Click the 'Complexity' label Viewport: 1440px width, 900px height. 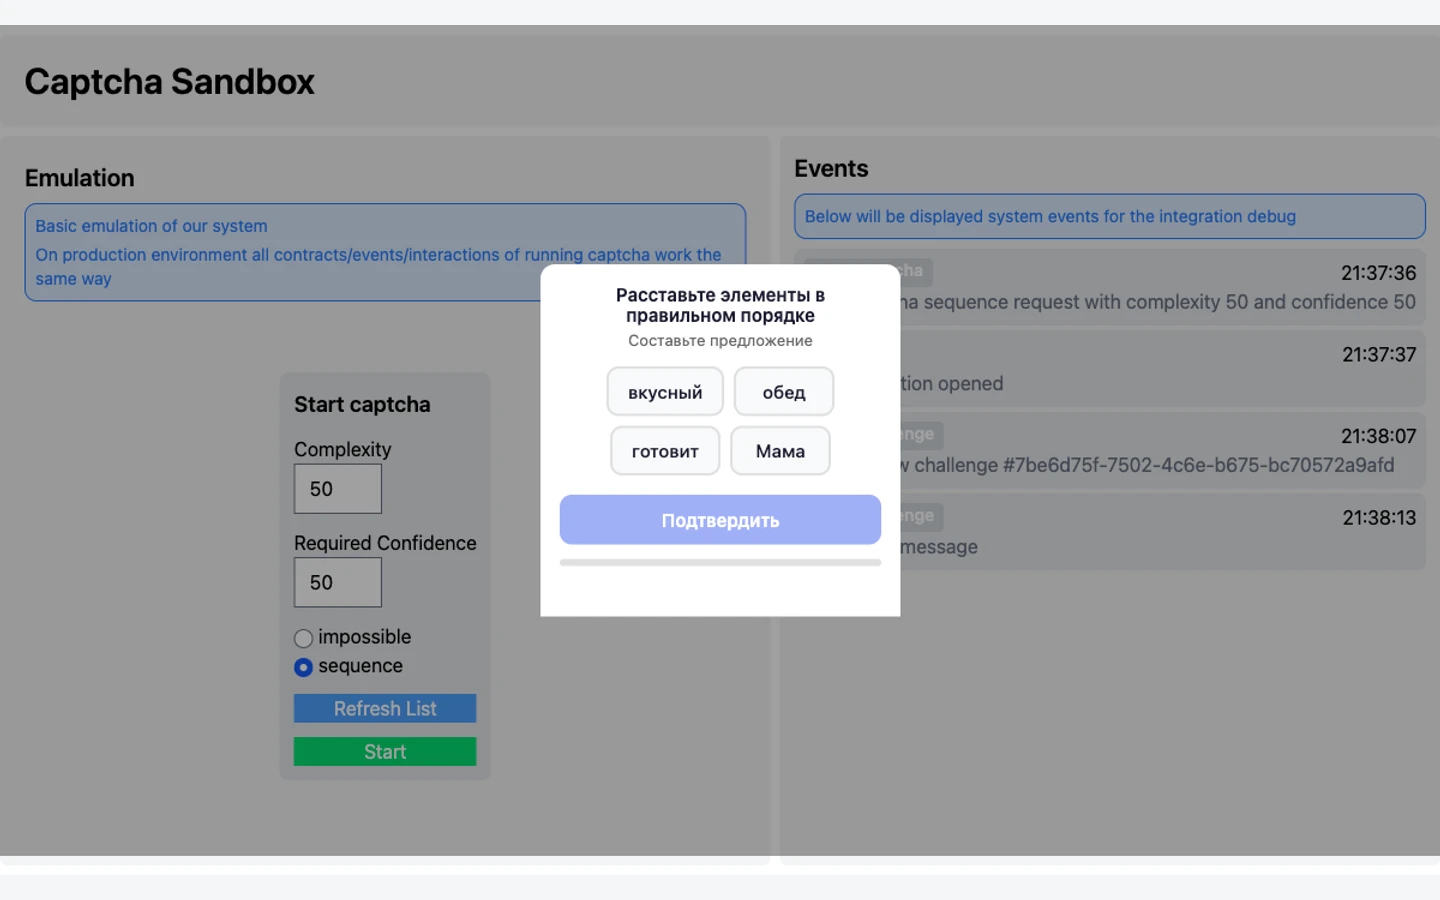342,450
